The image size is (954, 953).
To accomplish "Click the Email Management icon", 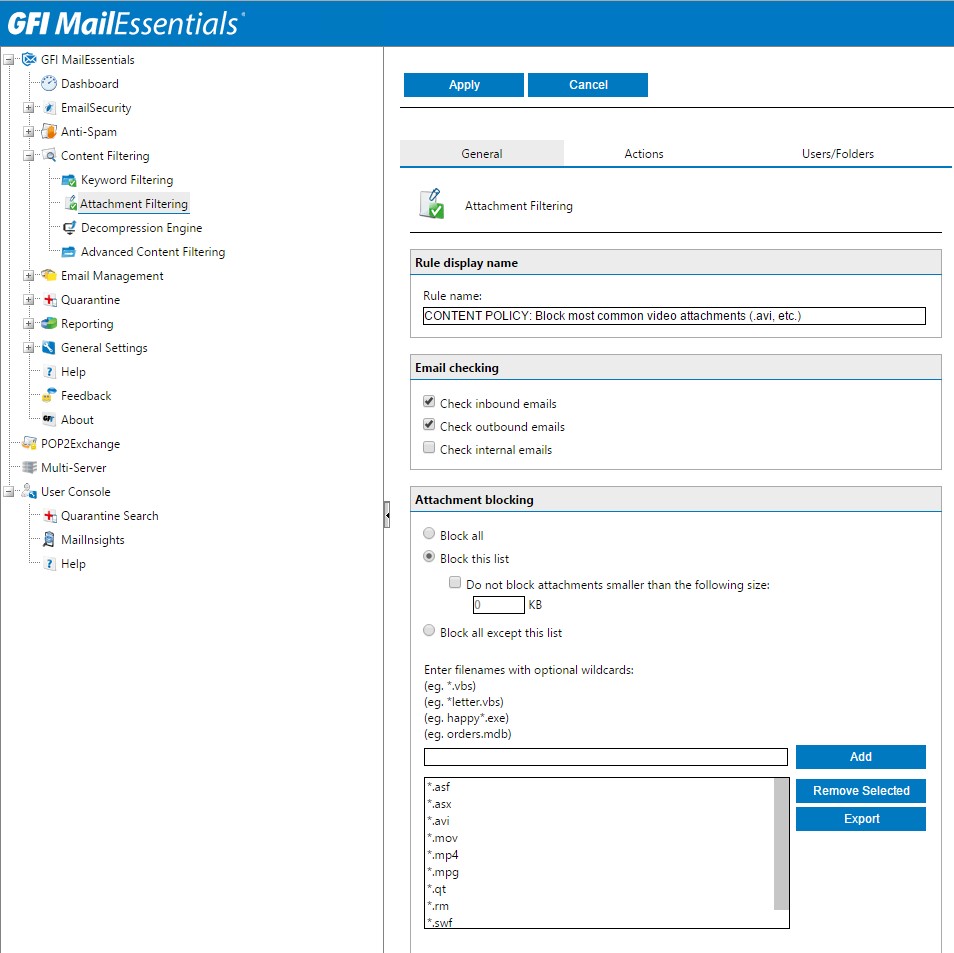I will click(49, 276).
